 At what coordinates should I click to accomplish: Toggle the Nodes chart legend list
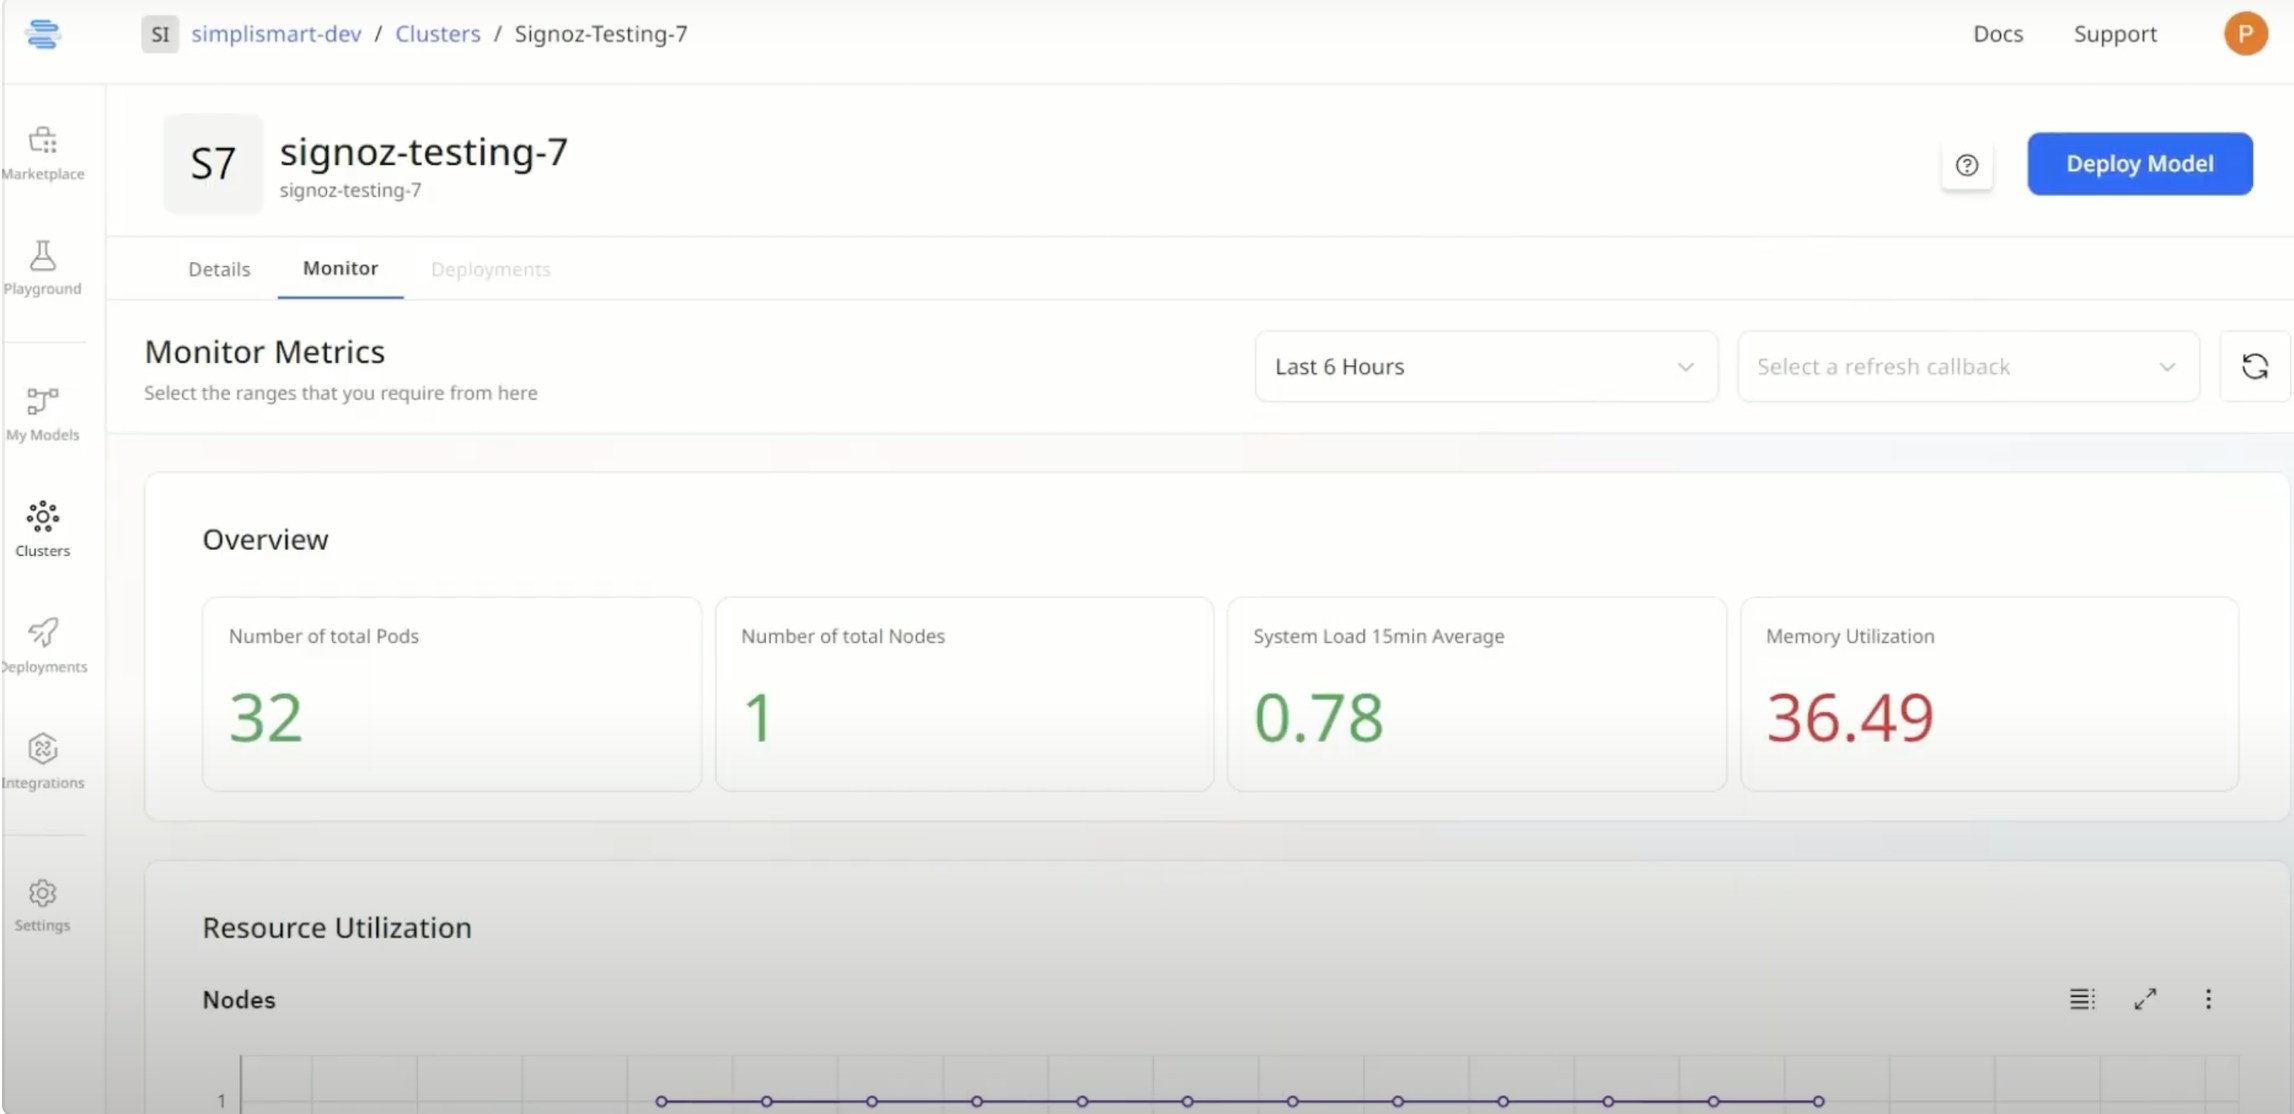(x=2082, y=999)
